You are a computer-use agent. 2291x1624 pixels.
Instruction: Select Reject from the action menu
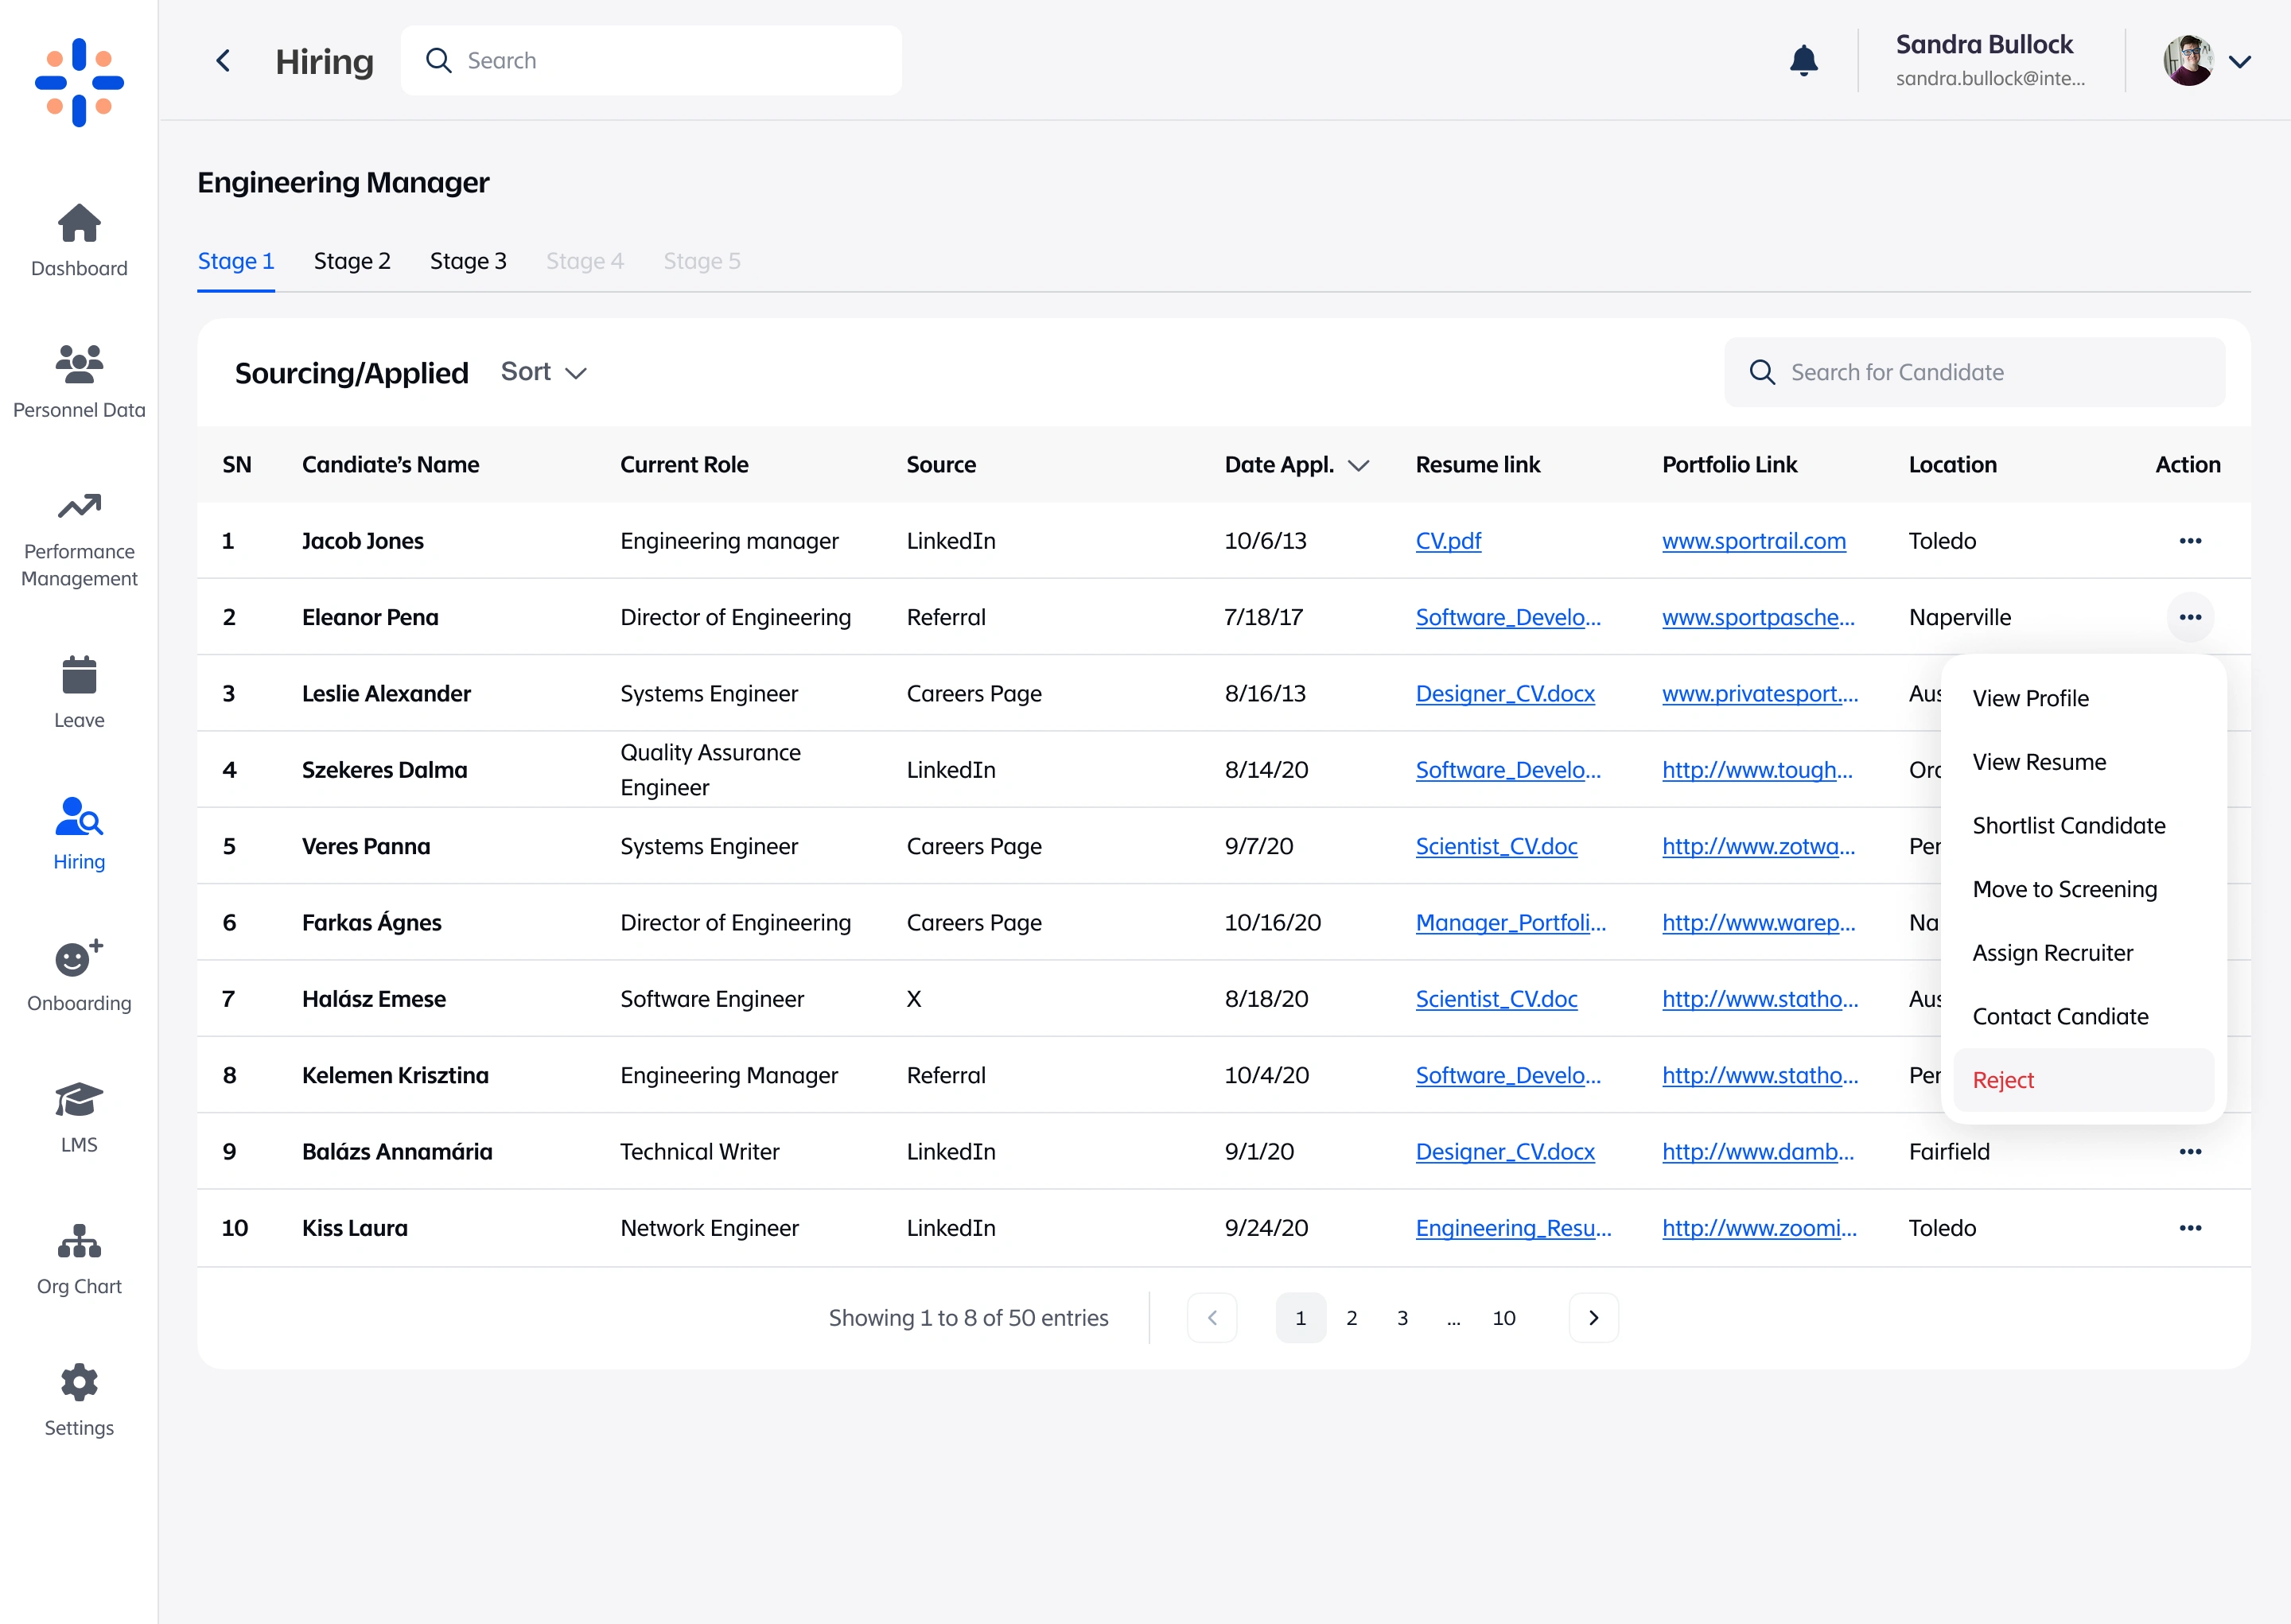click(x=2003, y=1080)
